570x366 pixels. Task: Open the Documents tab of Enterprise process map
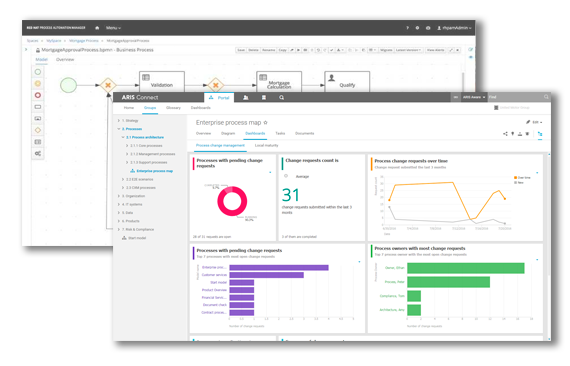[x=305, y=133]
